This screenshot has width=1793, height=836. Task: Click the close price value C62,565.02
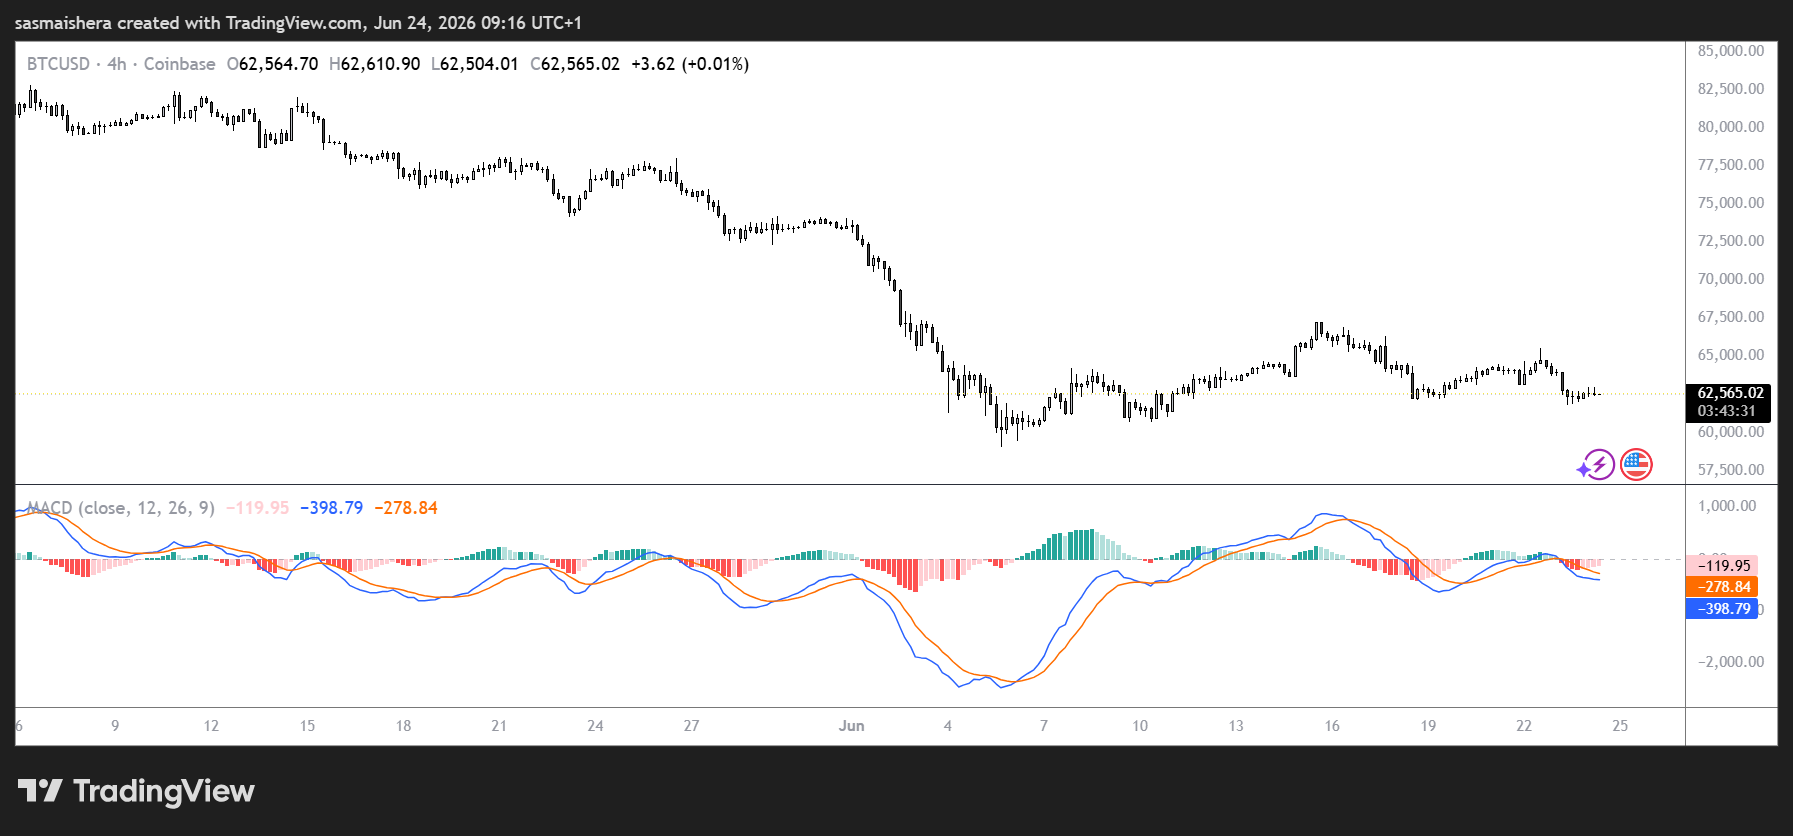point(574,64)
